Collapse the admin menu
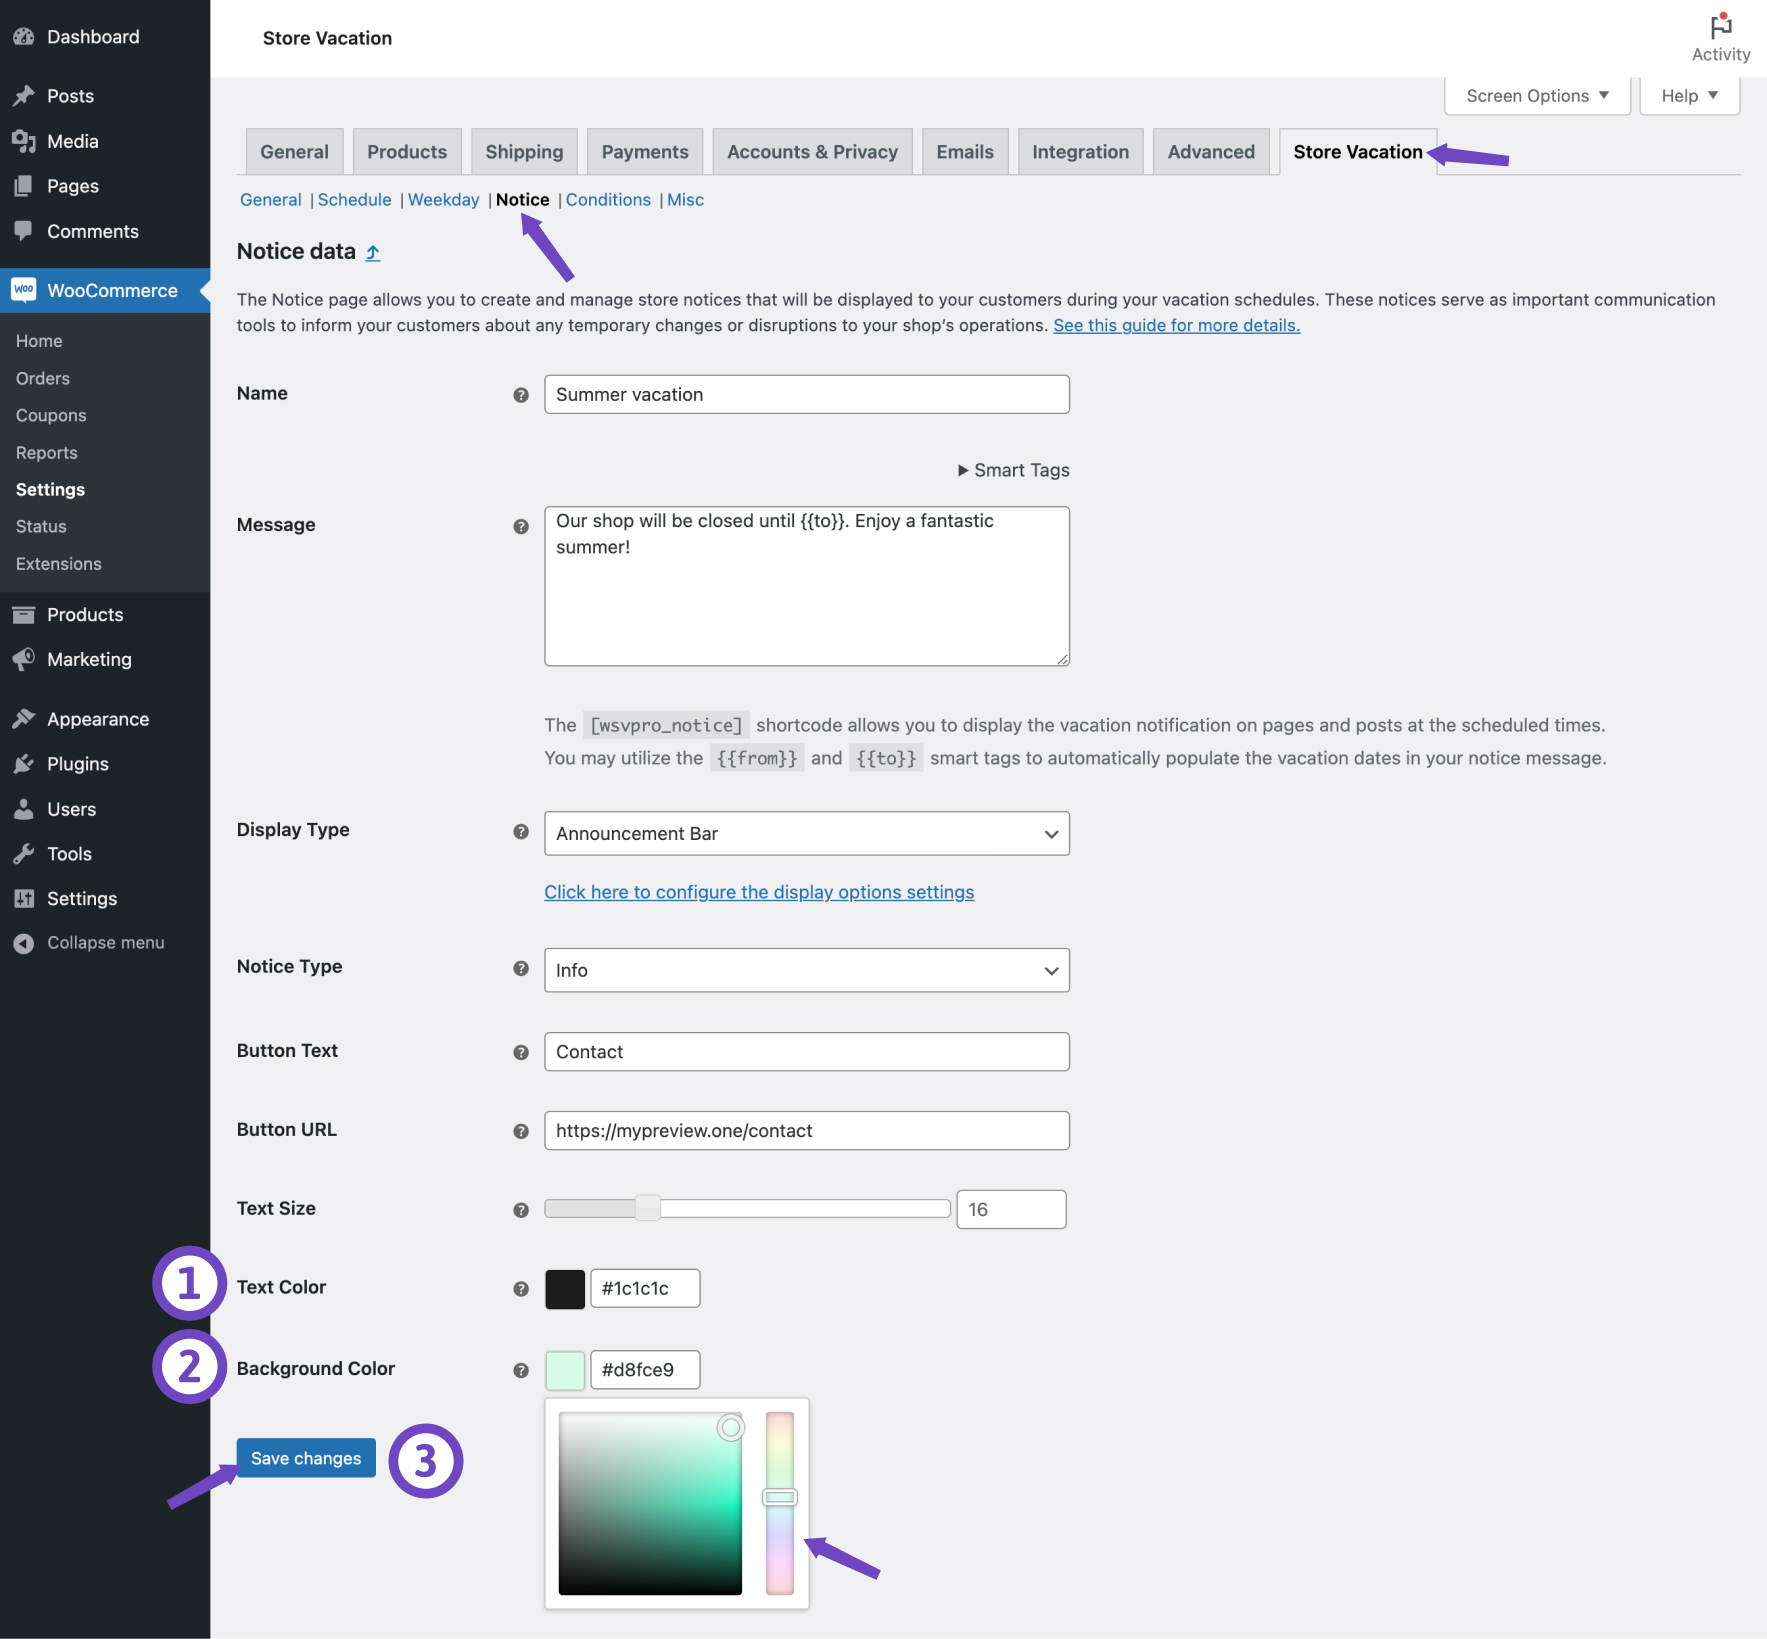The height and width of the screenshot is (1639, 1767). (24, 942)
